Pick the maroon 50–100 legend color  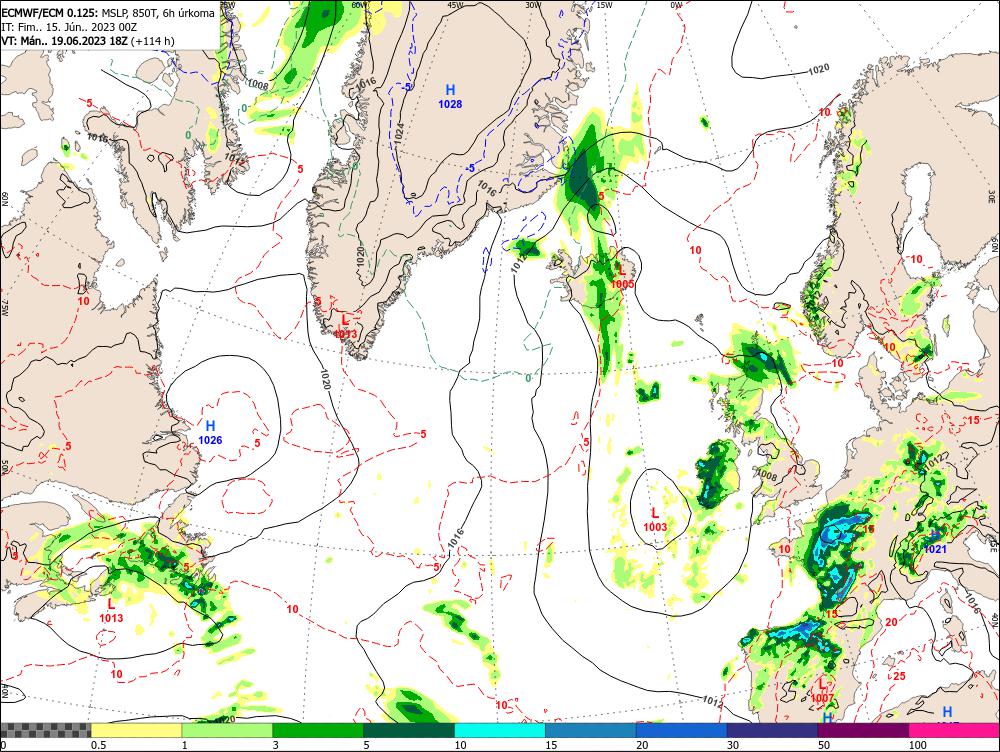point(864,730)
